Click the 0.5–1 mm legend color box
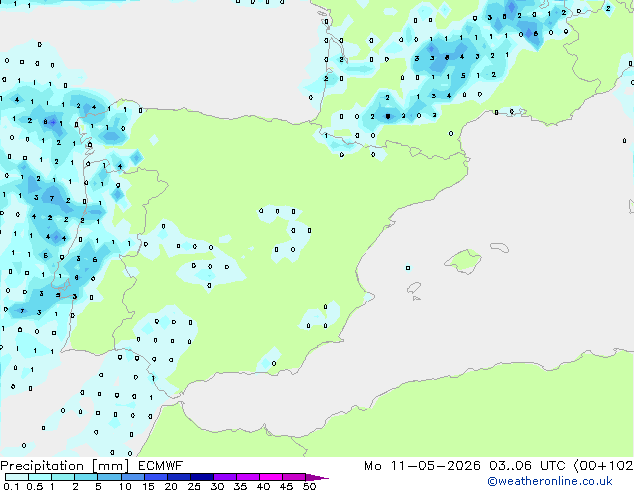The width and height of the screenshot is (634, 490). (x=40, y=477)
